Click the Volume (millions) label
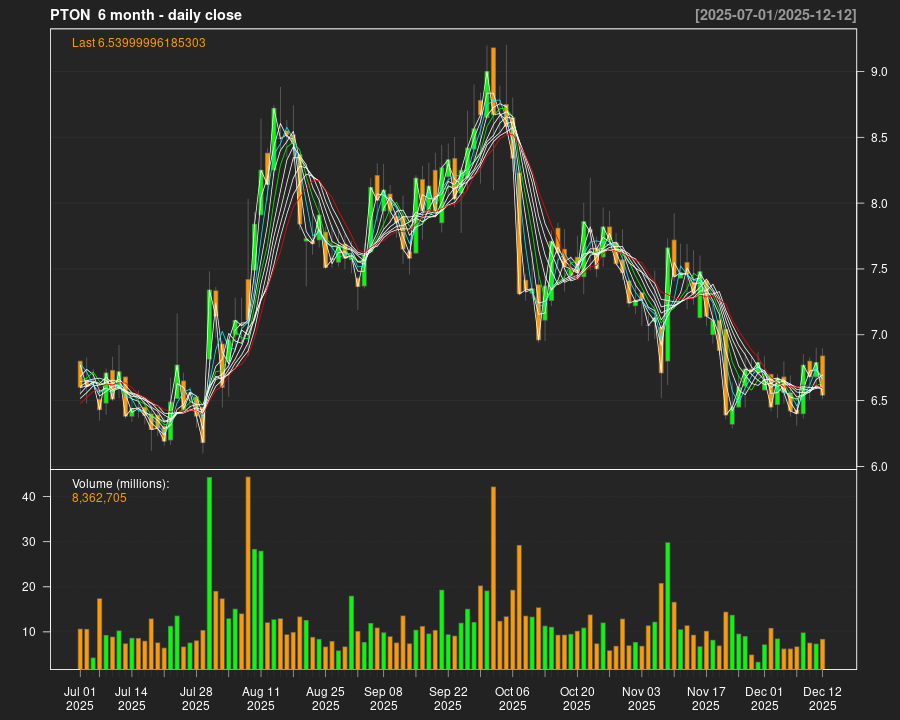 pyautogui.click(x=121, y=484)
